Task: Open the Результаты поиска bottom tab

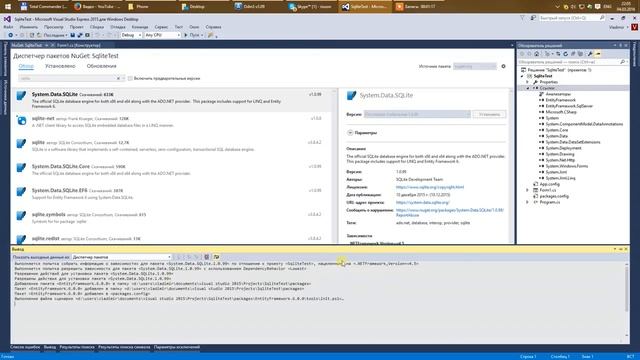Action: 77,347
